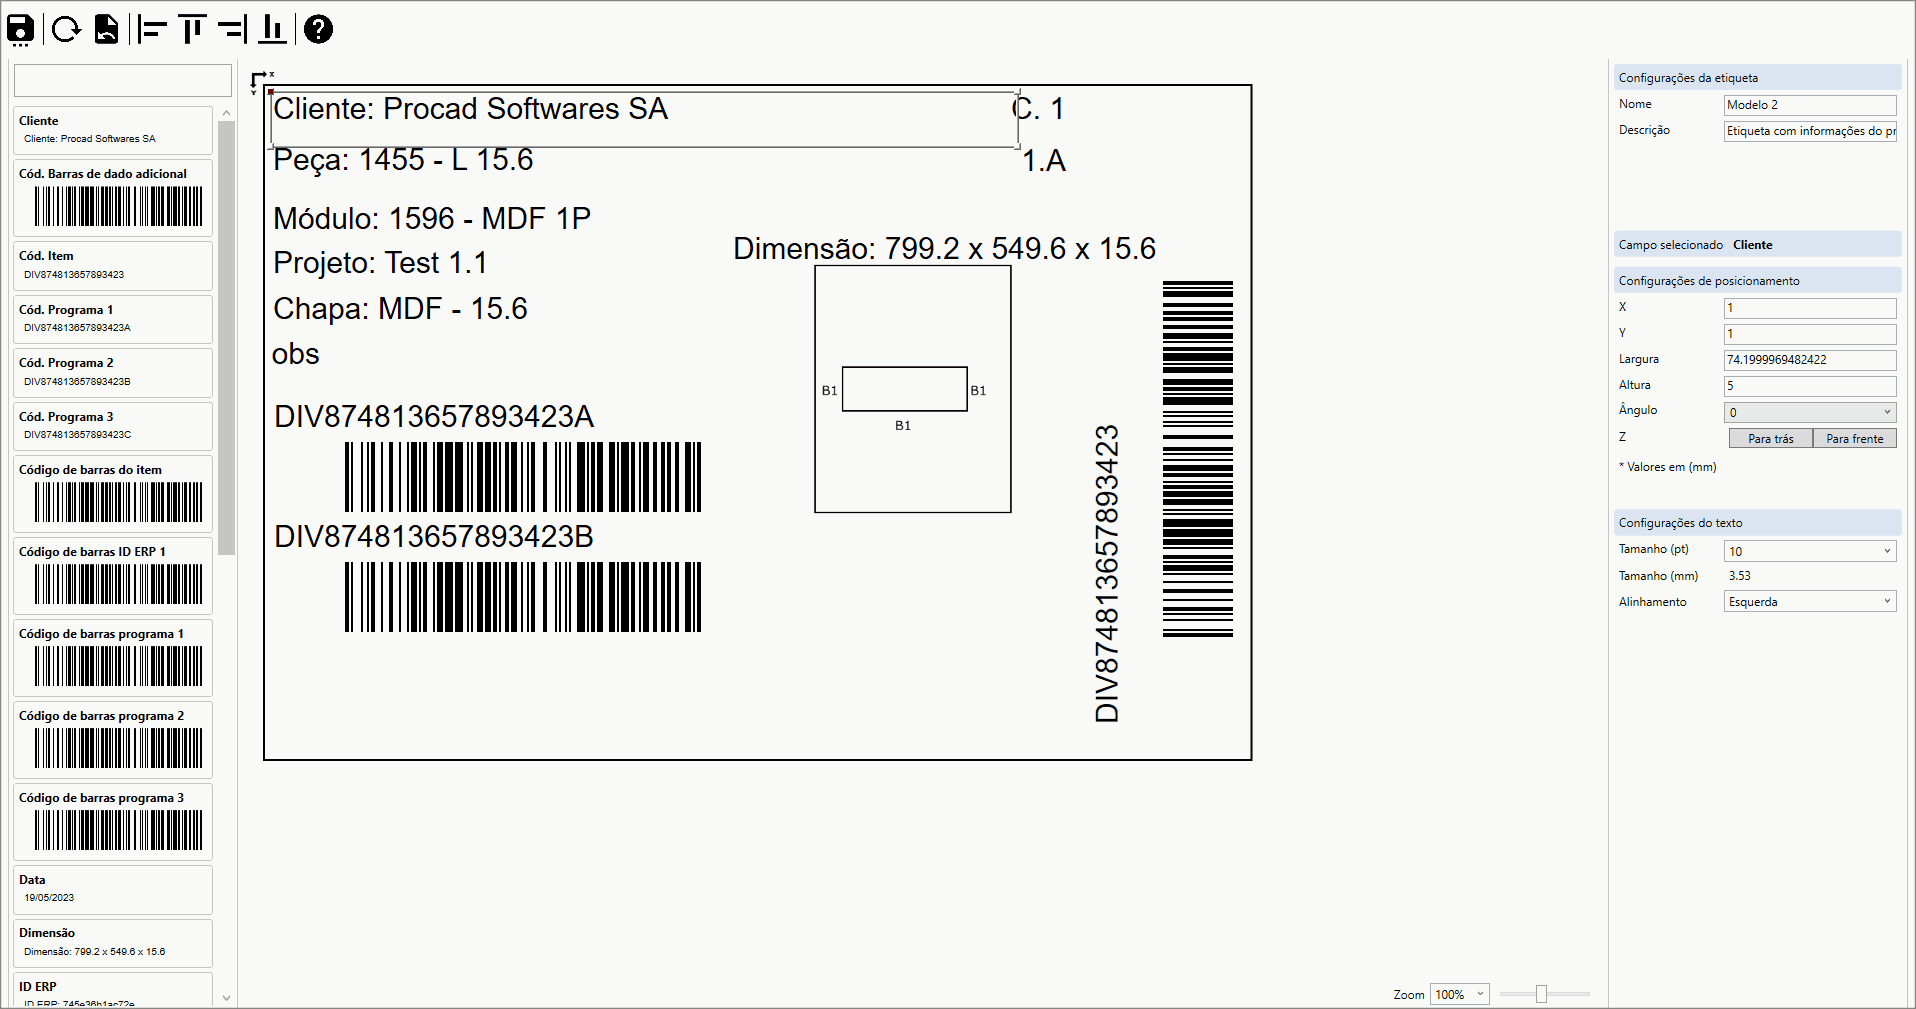Align selected fields to the left
Viewport: 1916px width, 1009px height.
152,30
